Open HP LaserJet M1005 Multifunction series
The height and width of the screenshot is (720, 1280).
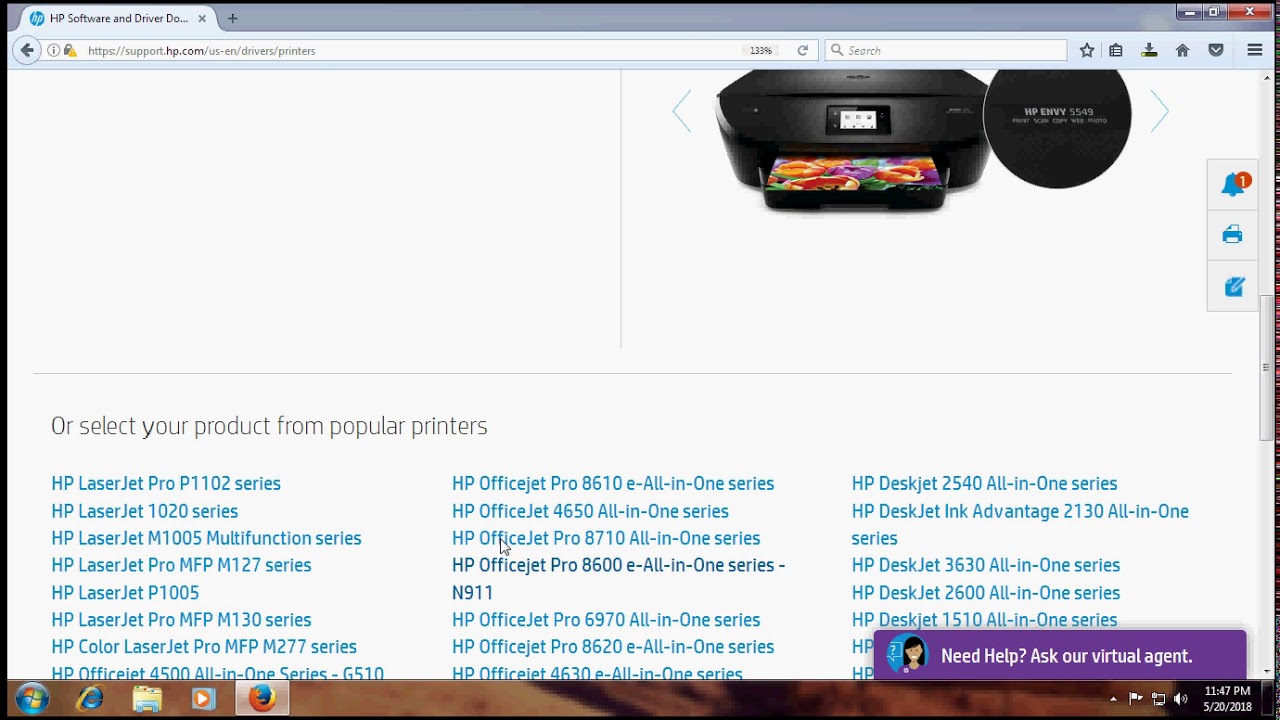[206, 538]
